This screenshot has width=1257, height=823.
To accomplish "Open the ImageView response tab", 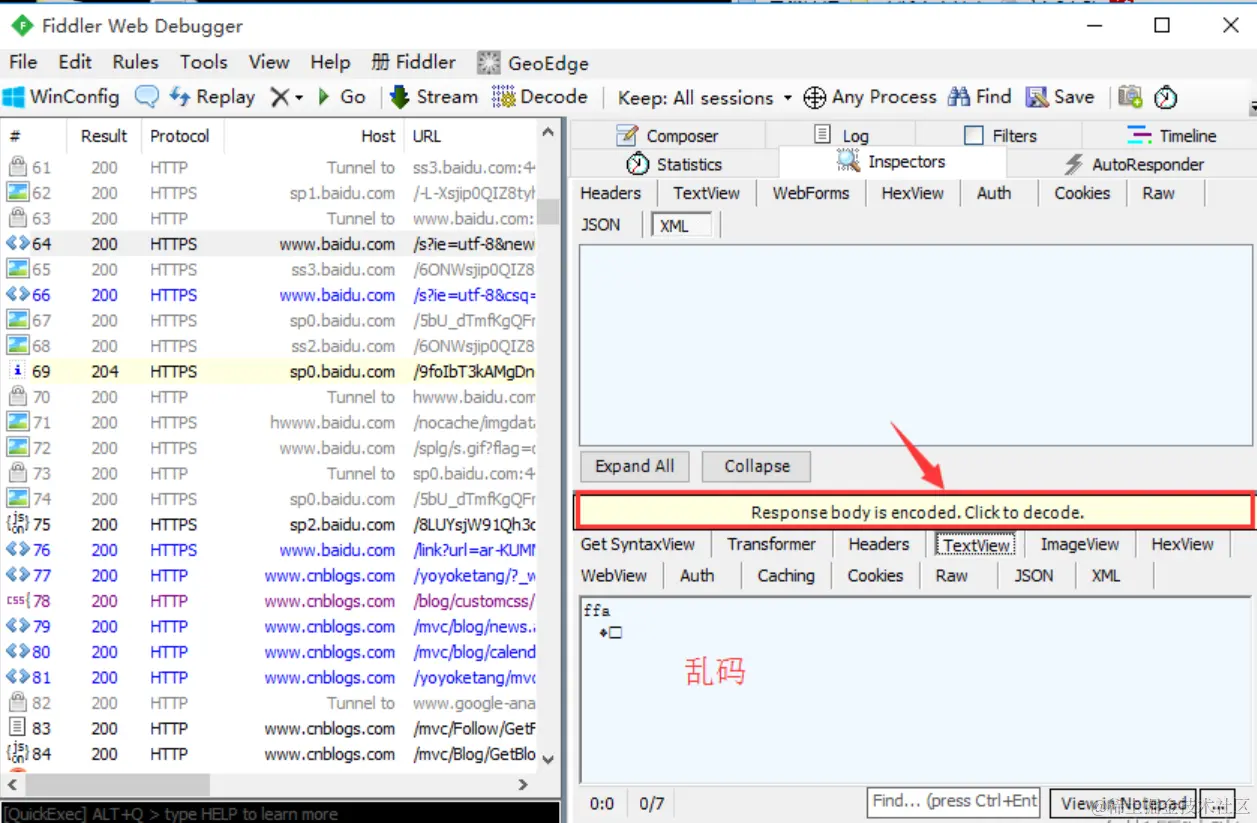I will point(1079,544).
